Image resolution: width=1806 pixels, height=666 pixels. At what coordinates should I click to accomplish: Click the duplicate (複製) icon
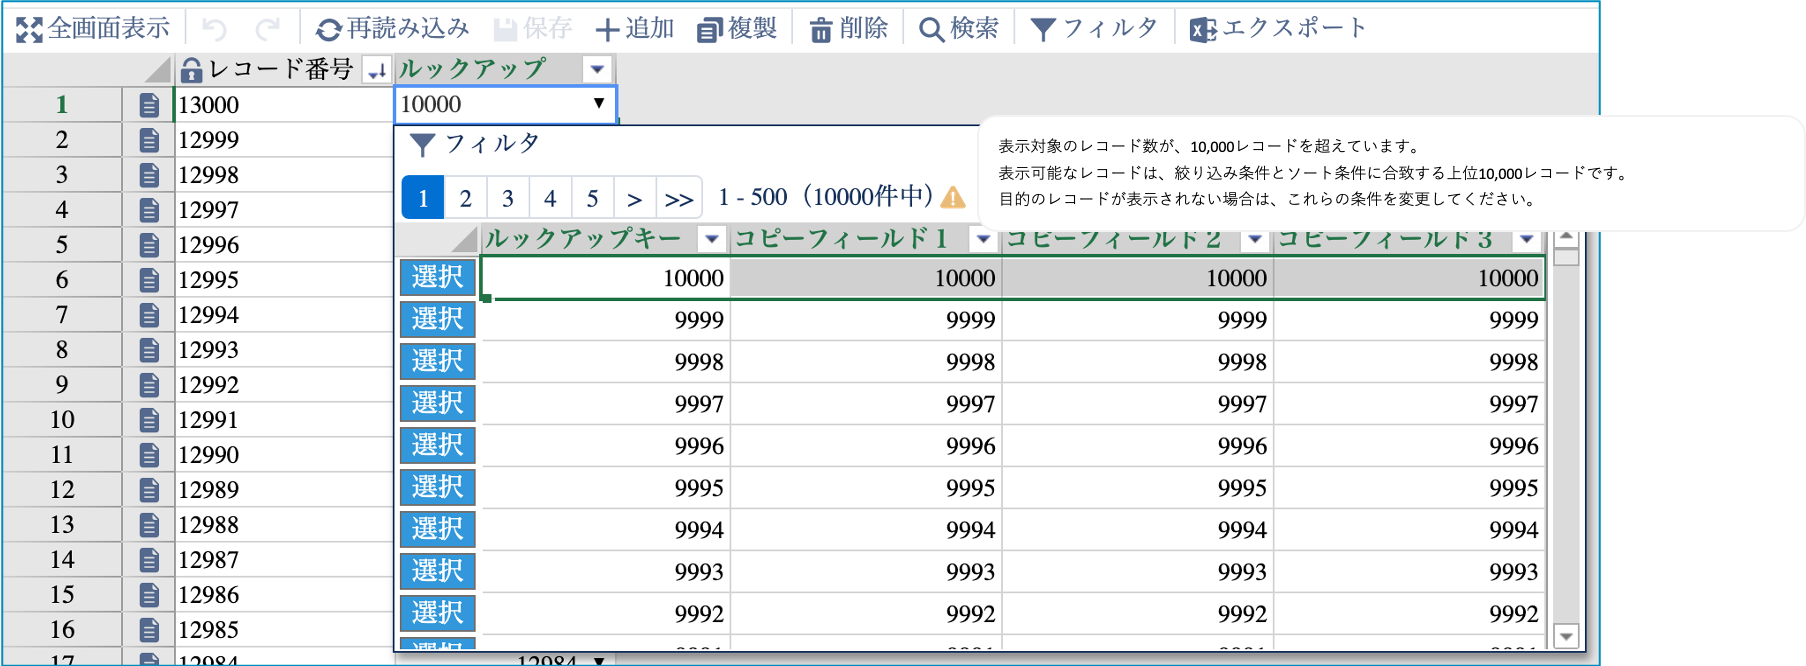[710, 30]
